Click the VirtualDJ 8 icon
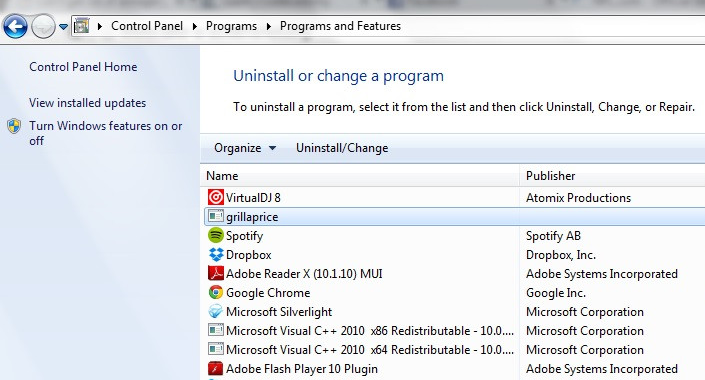Screen dimensions: 705x380 [x=216, y=197]
